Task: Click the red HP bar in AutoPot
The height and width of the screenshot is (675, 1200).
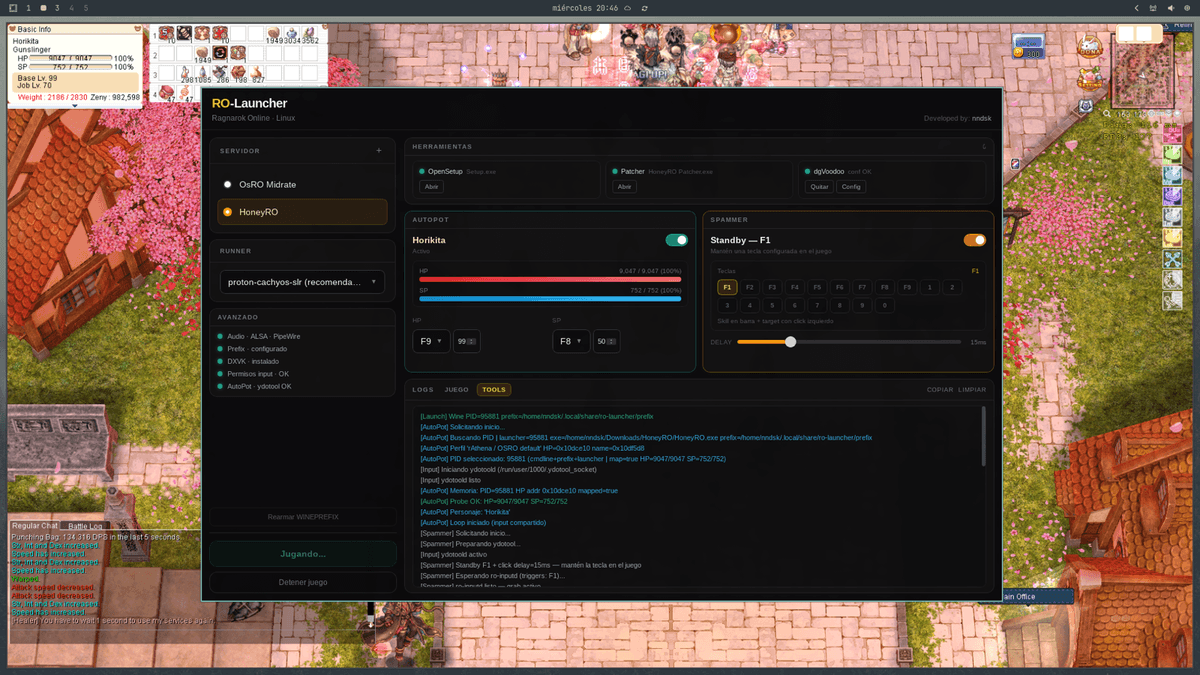Action: point(550,279)
